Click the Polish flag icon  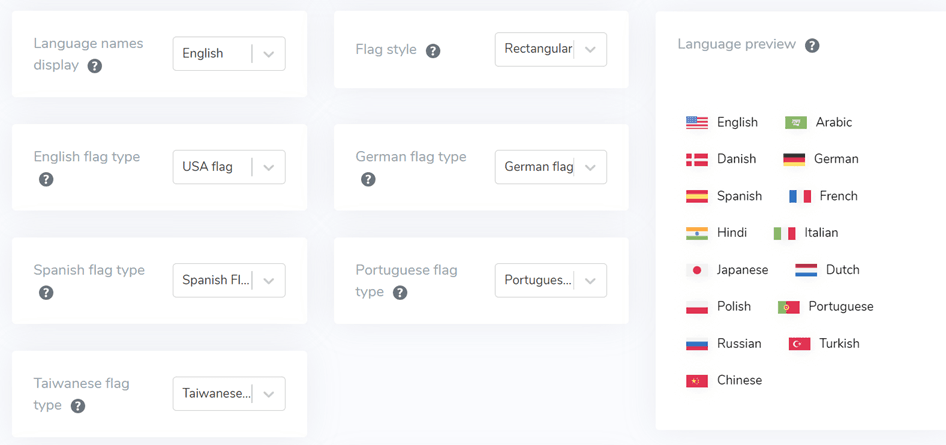[697, 307]
